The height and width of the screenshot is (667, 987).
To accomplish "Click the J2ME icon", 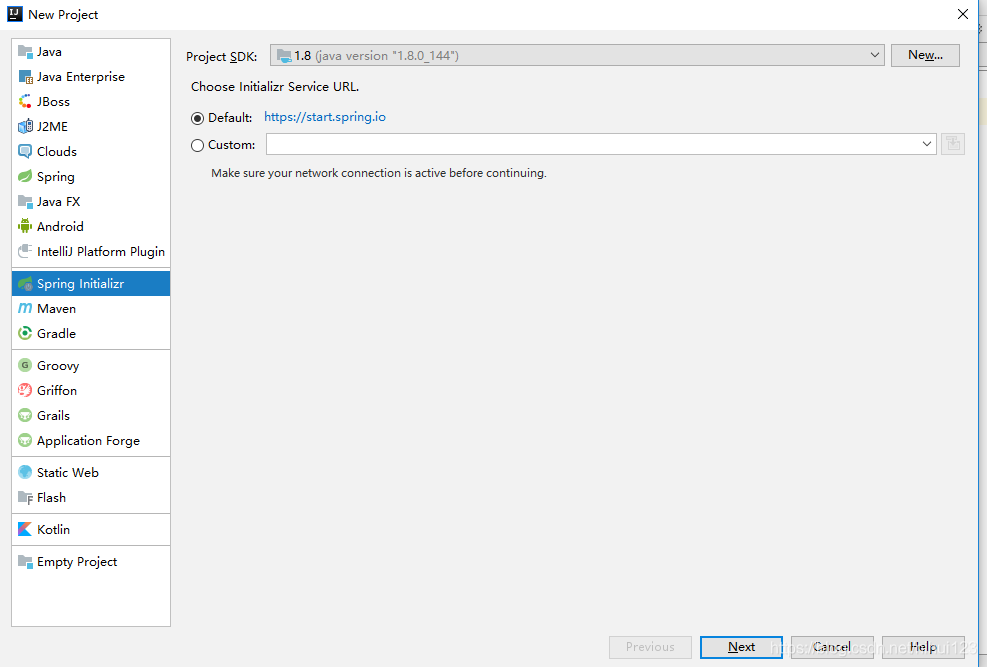I will tap(25, 126).
